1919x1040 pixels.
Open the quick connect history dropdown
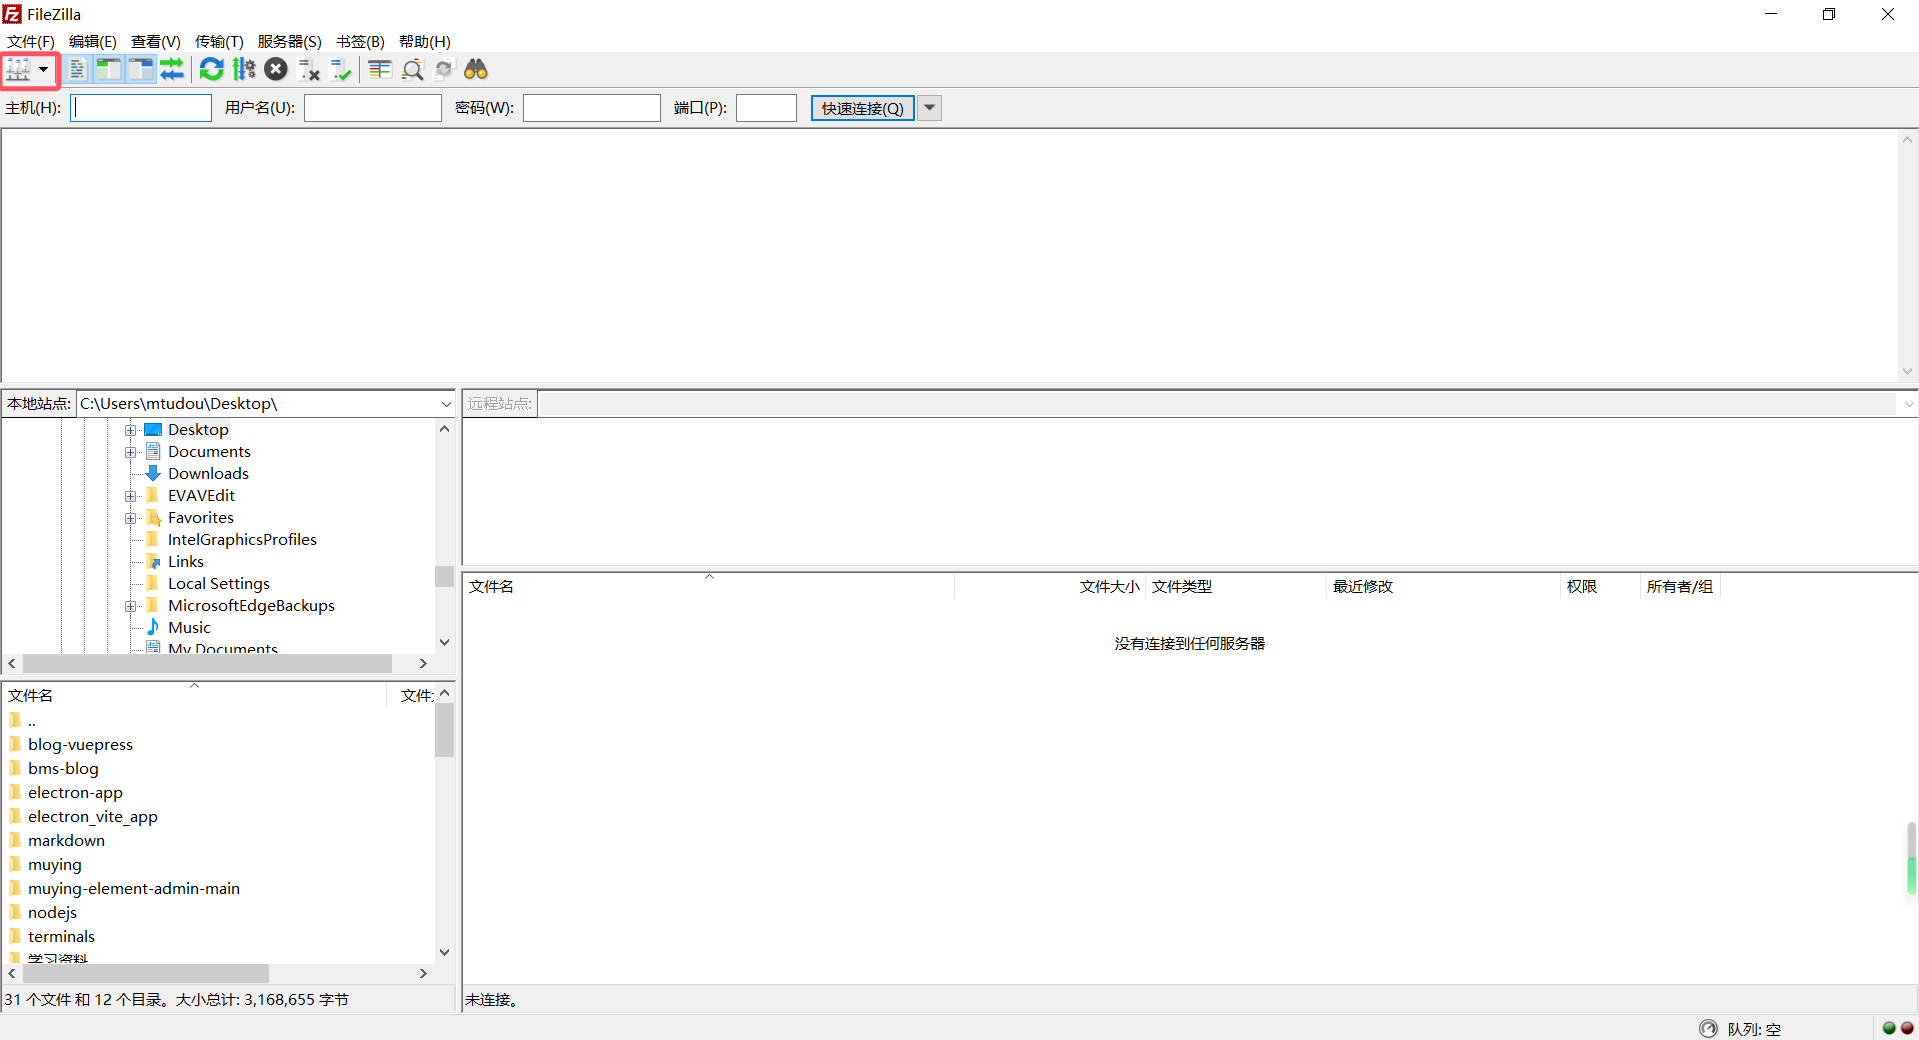tap(930, 108)
